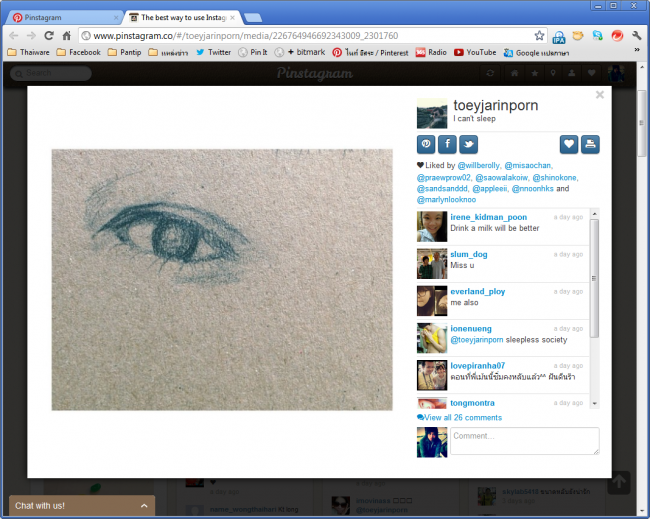Expand the Chat with us panel
This screenshot has height=519, width=650.
click(x=82, y=506)
